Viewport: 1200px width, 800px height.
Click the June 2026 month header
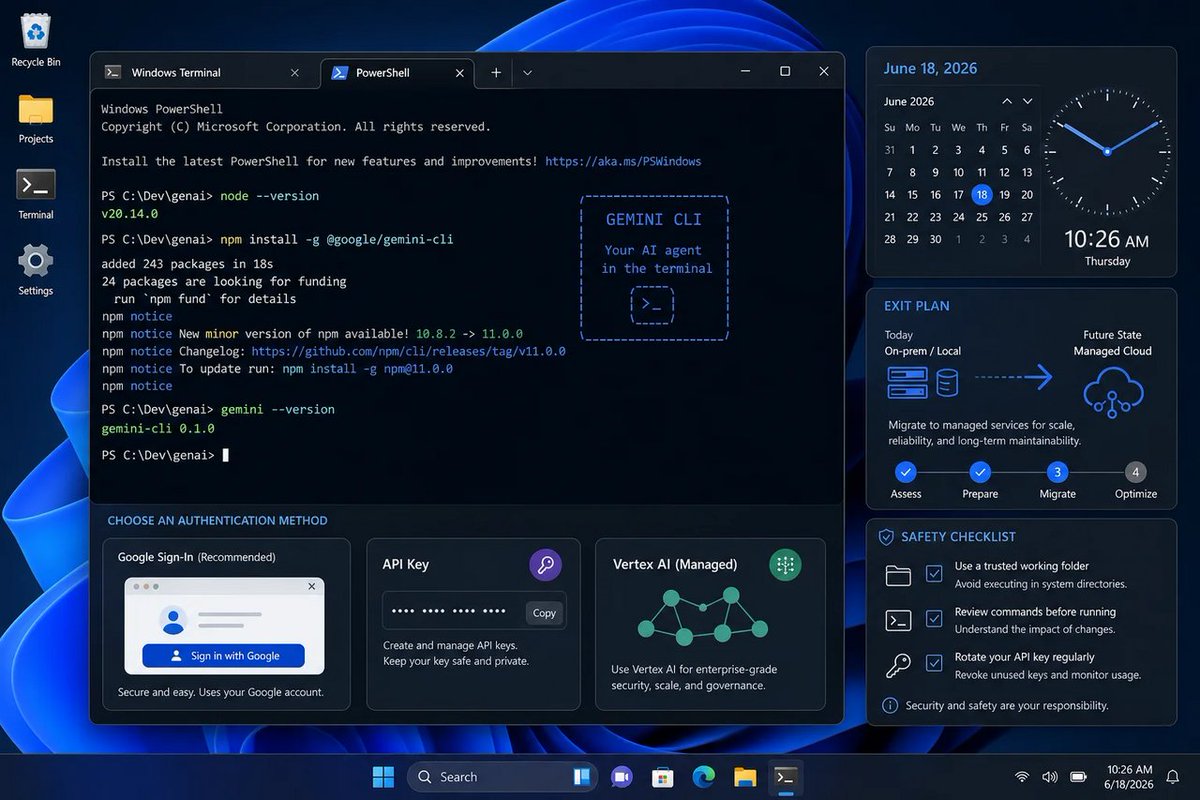tap(909, 102)
